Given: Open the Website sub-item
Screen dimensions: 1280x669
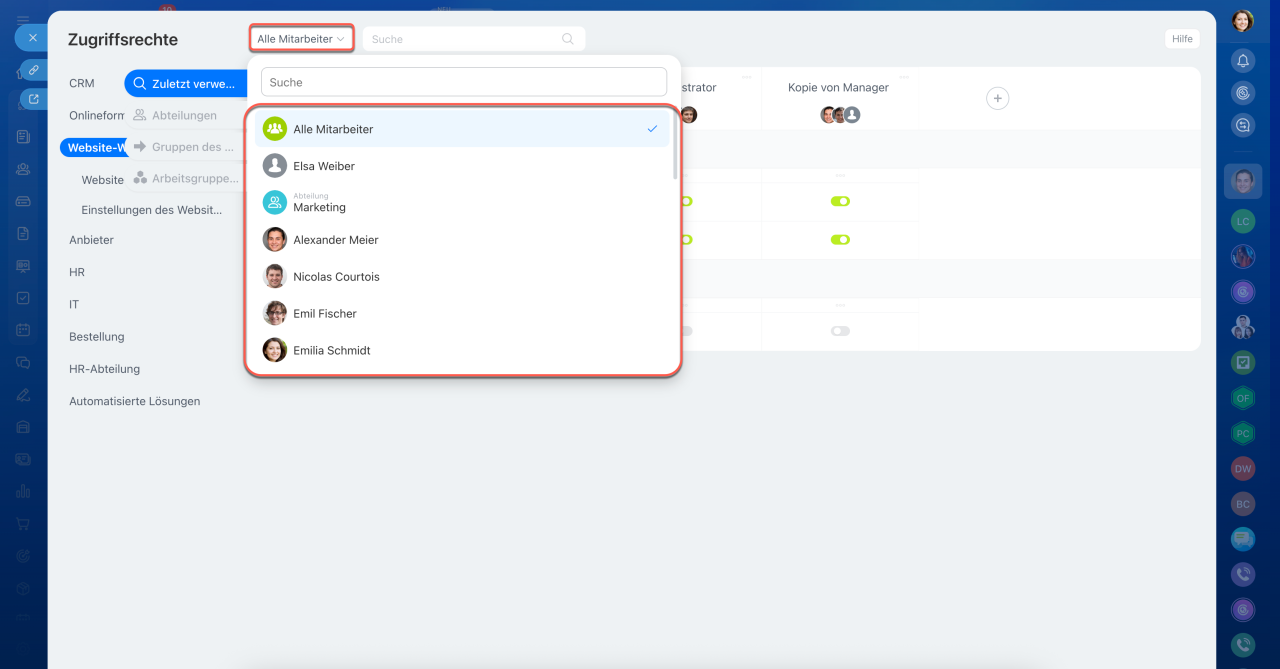Looking at the screenshot, I should (x=103, y=180).
